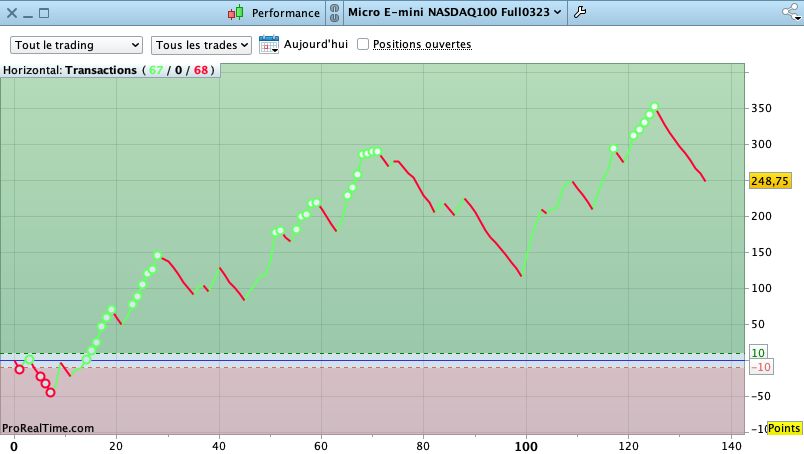804x454 pixels.
Task: Click the 350 y-axis value
Action: coord(761,108)
